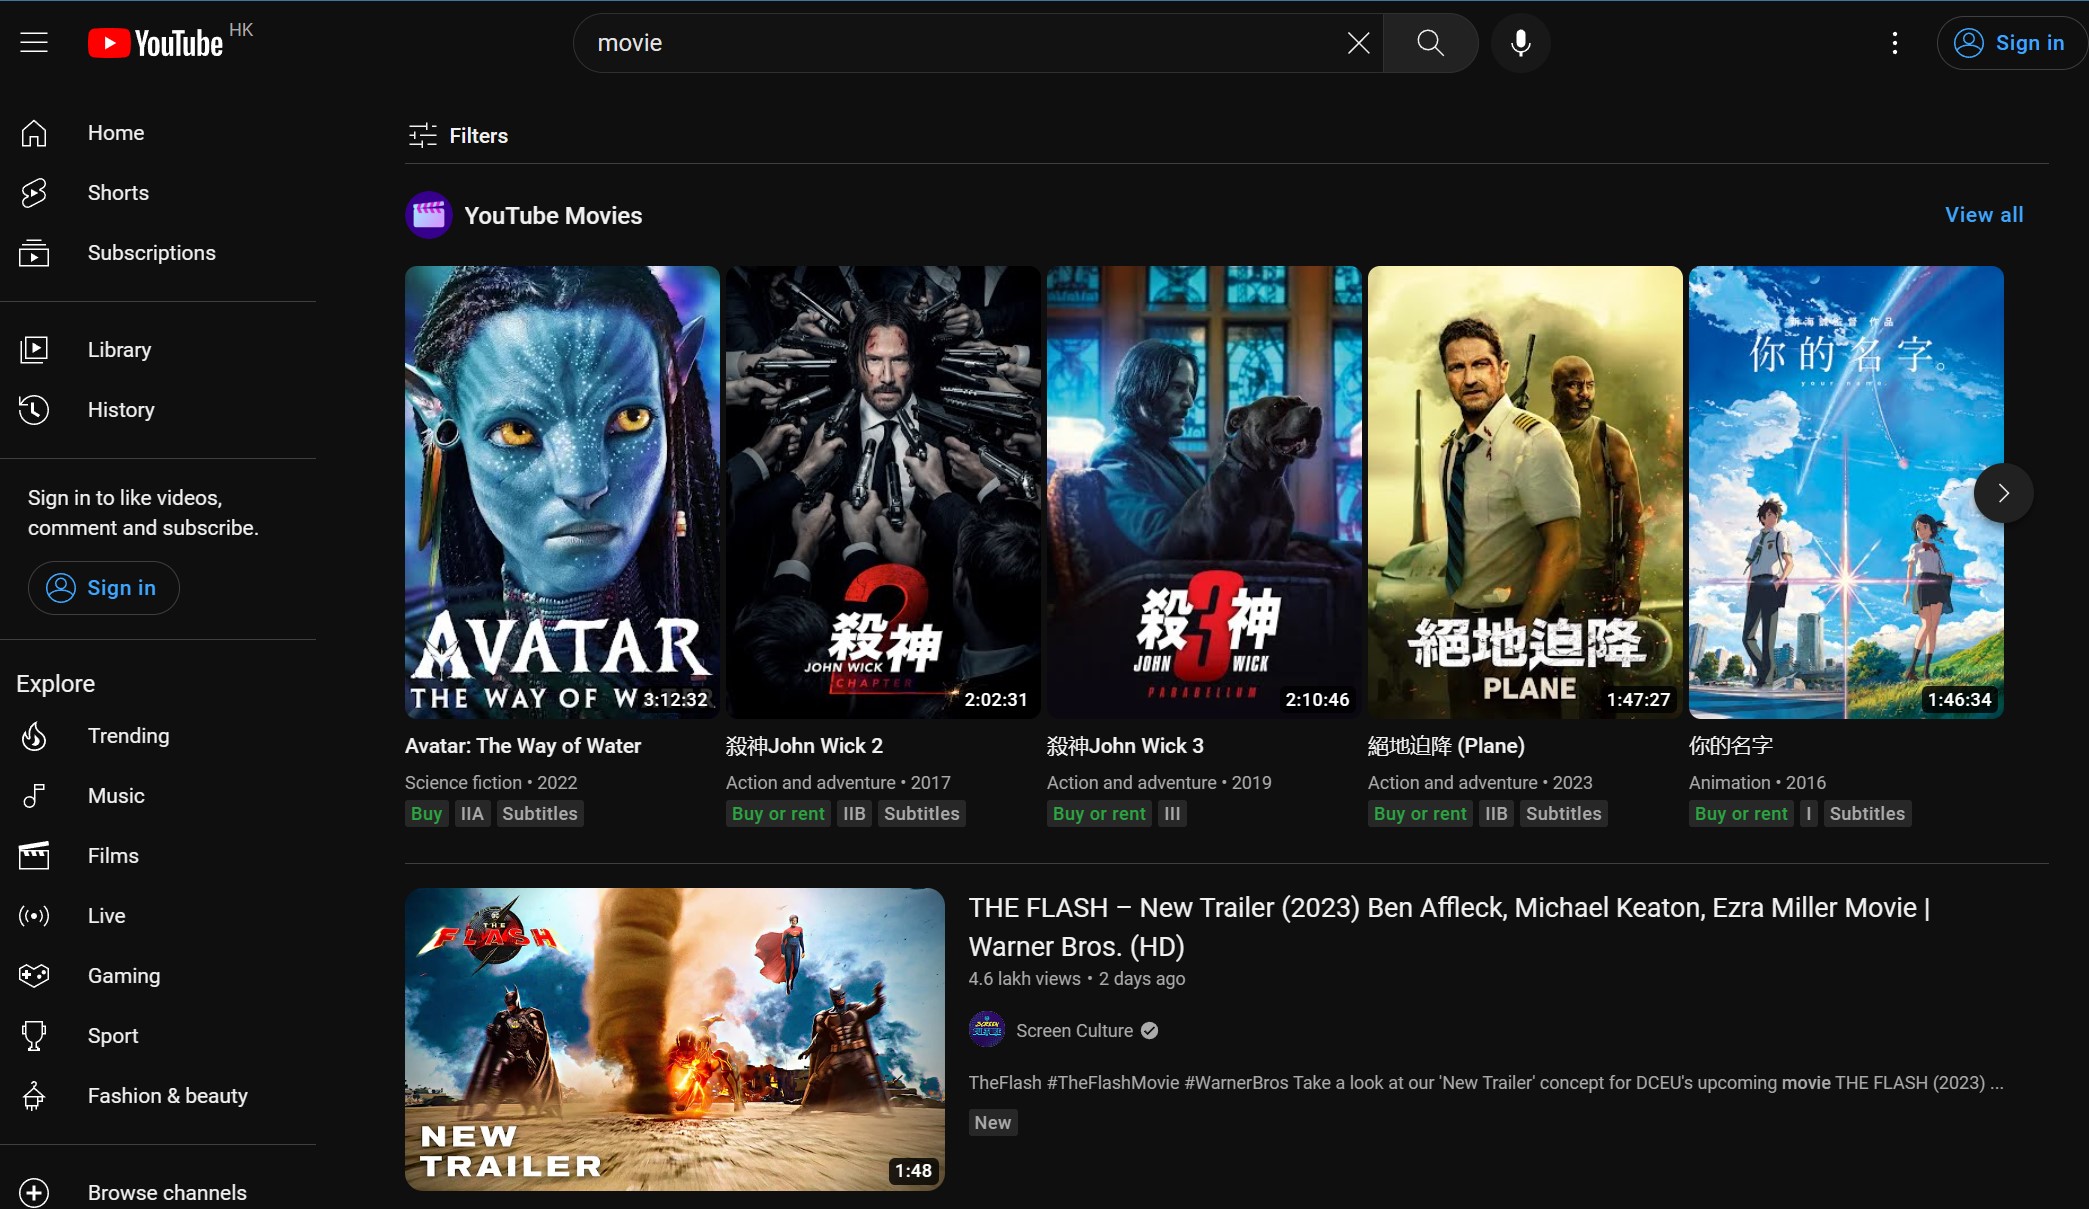Click the 你的名字 movie title
Image resolution: width=2089 pixels, height=1209 pixels.
click(x=1731, y=746)
